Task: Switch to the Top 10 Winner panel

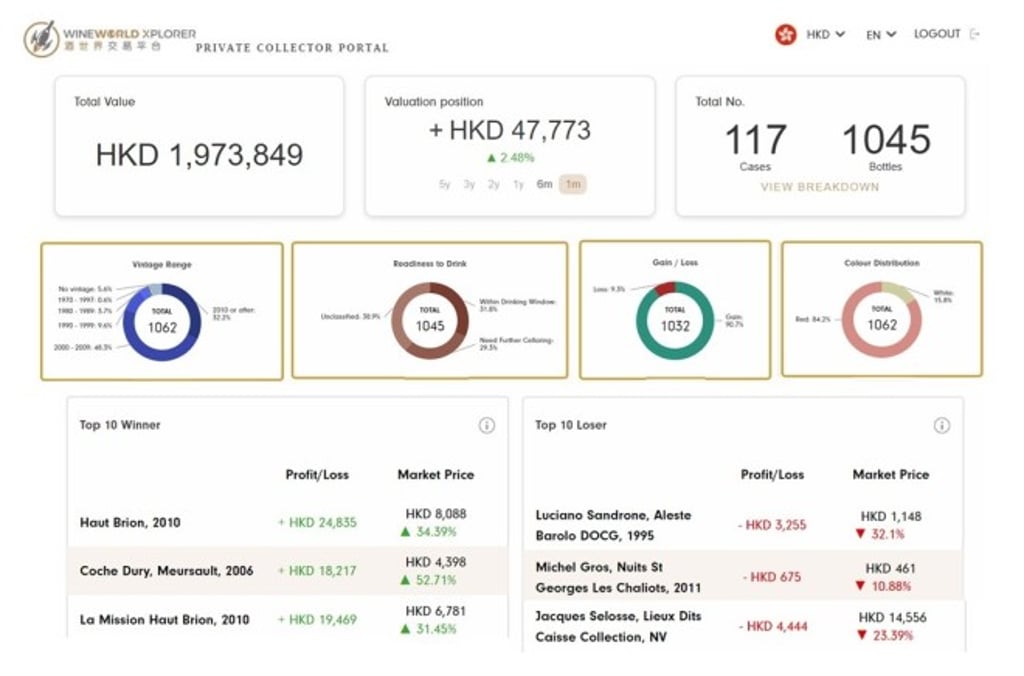Action: [121, 425]
